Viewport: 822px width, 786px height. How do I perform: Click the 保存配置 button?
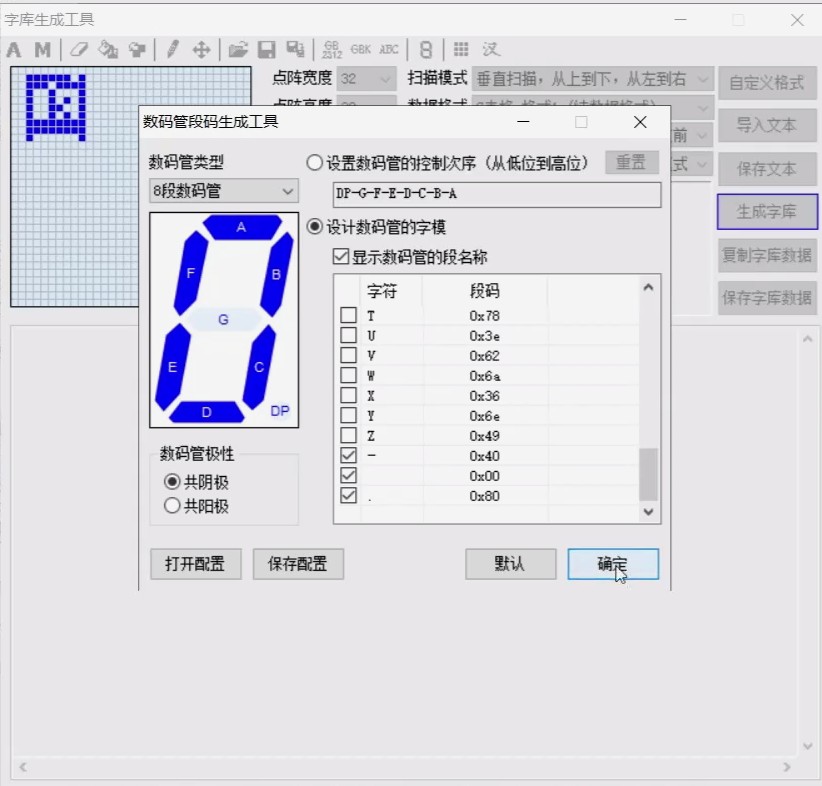click(x=298, y=564)
